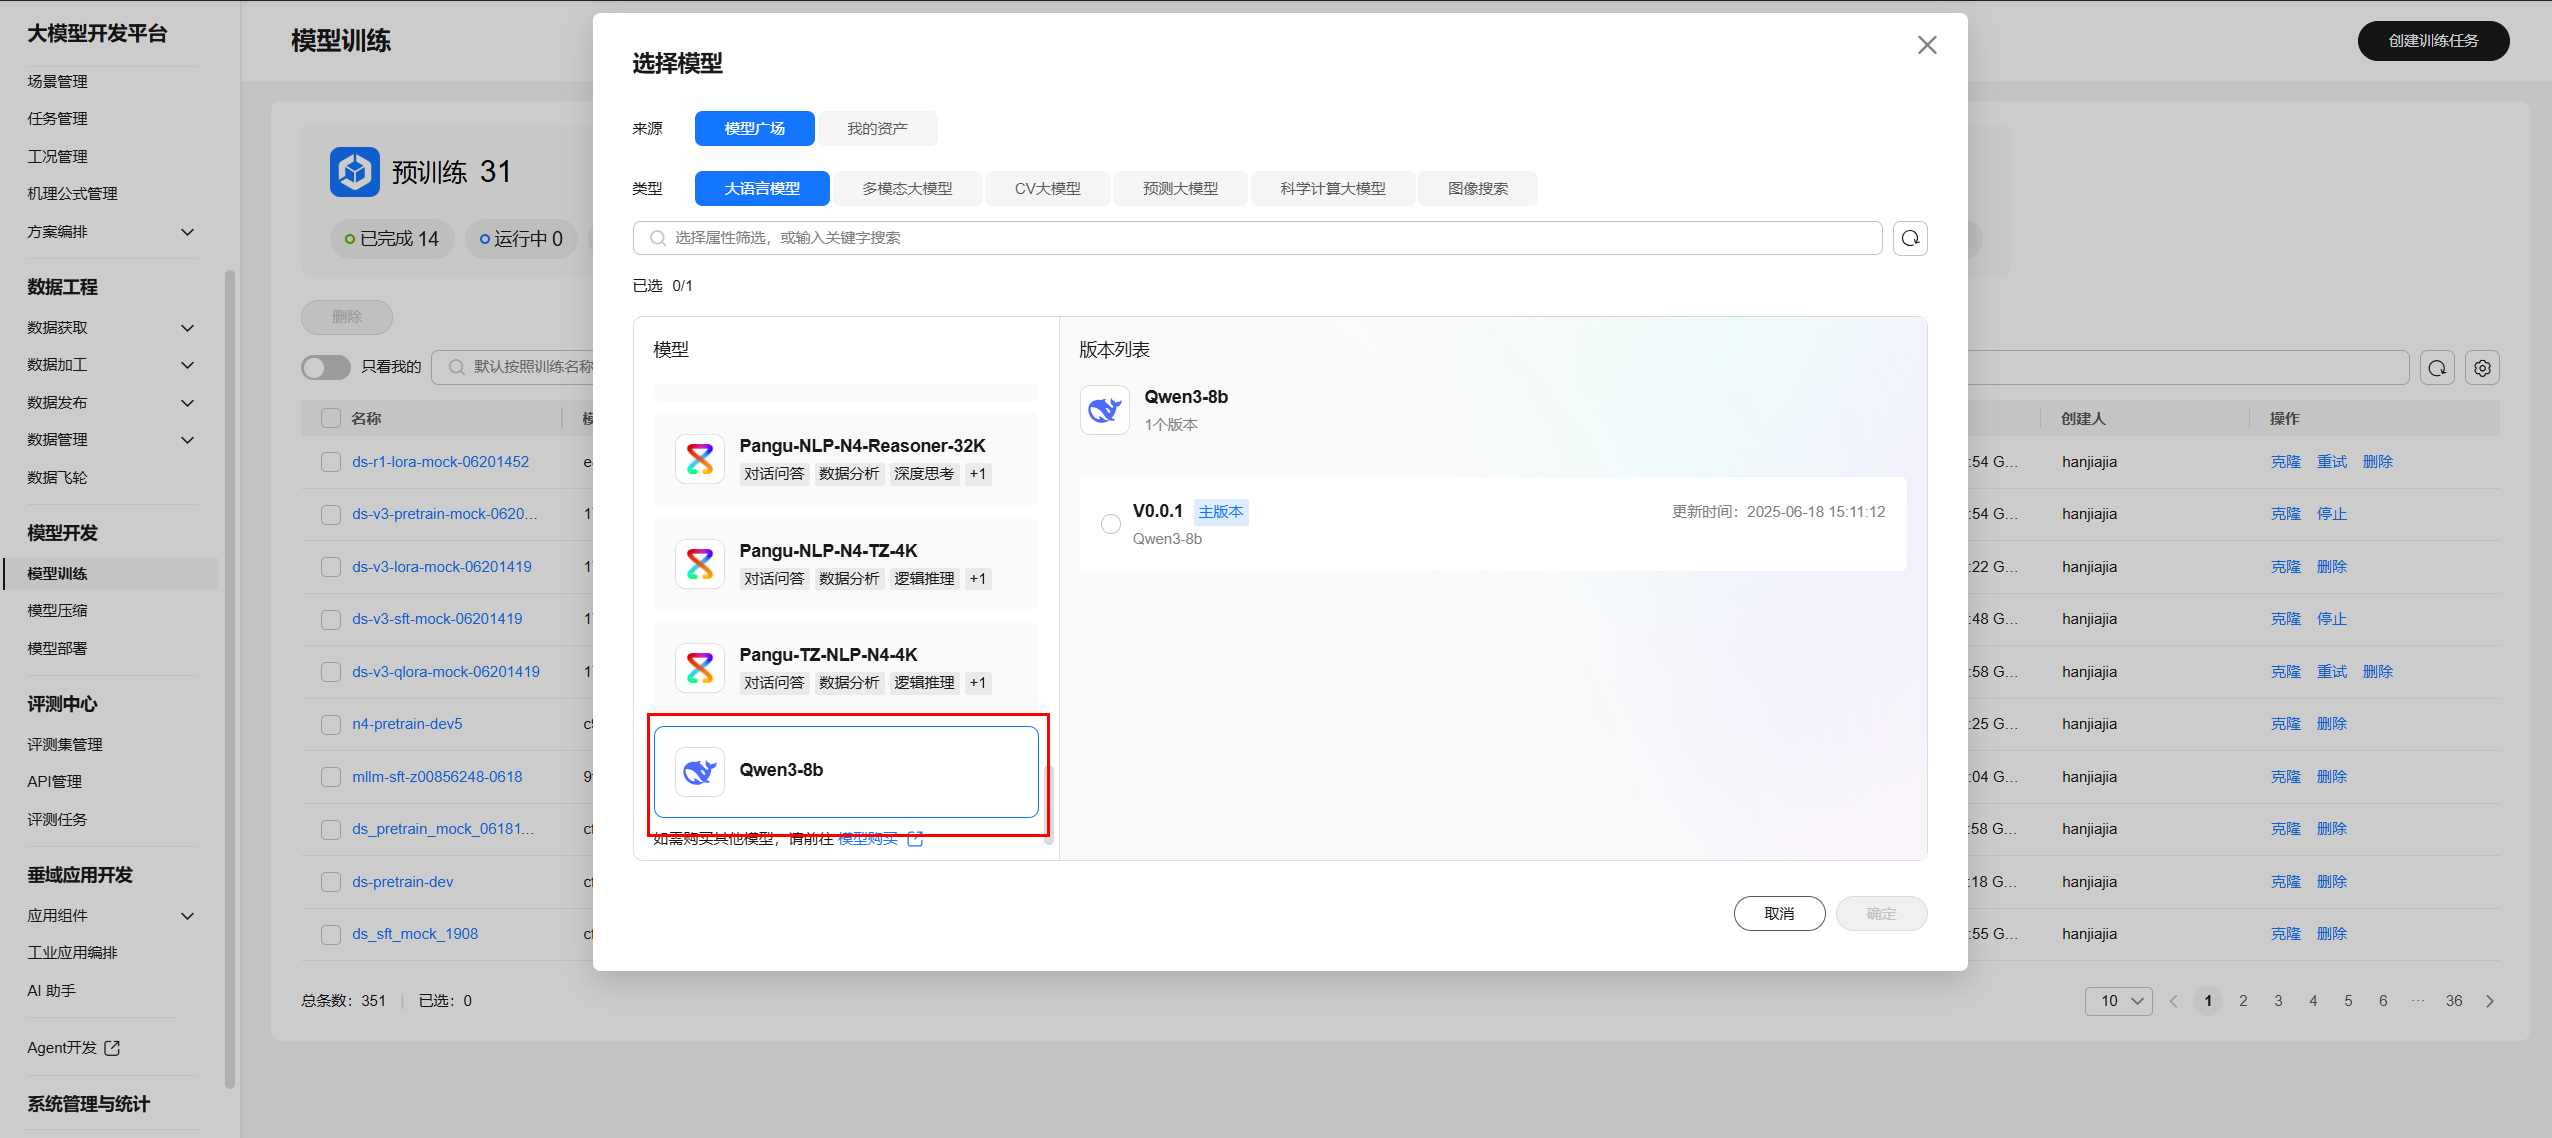Open the 模型购买 link
2552x1138 pixels.
(x=868, y=839)
